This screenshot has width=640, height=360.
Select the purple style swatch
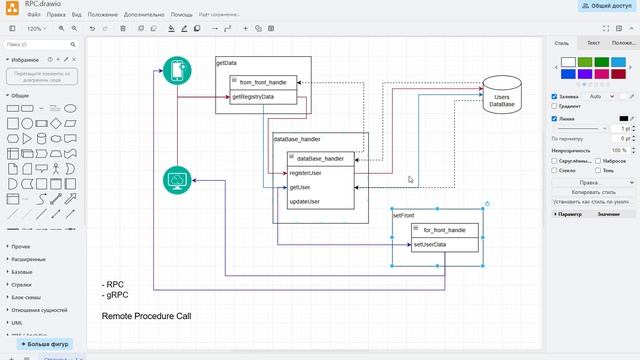tap(585, 74)
